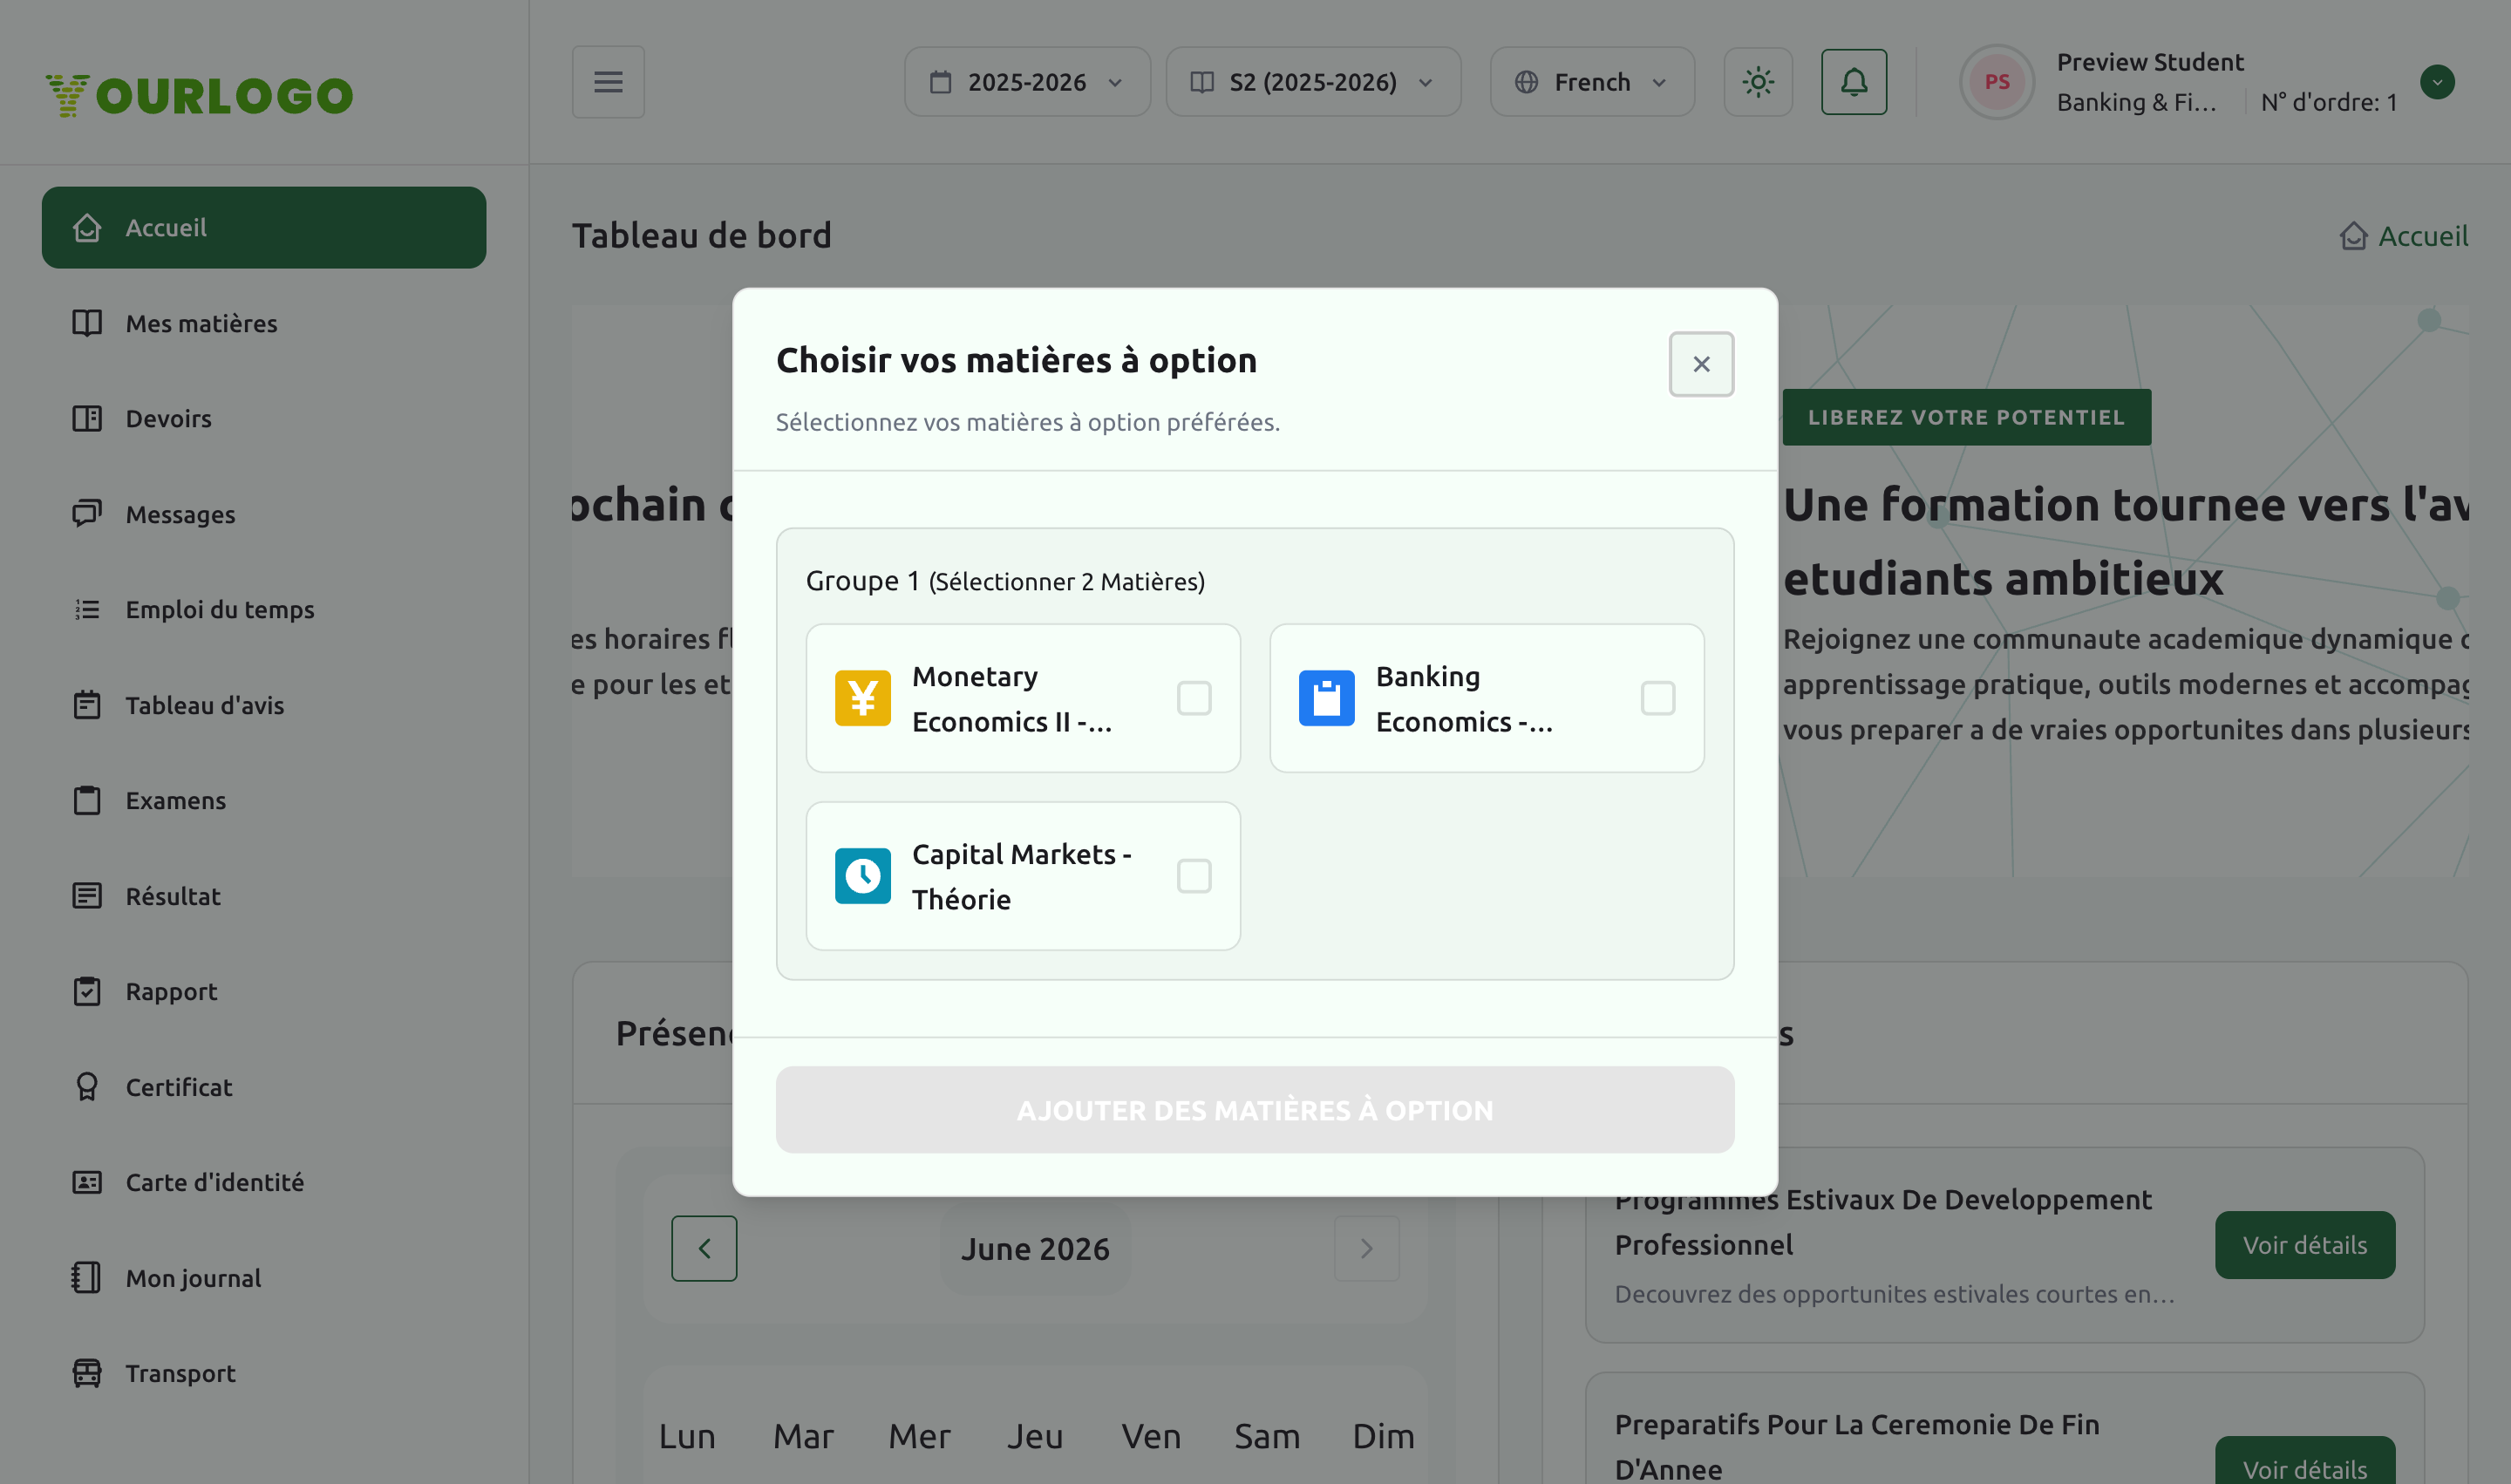Click the Liberez Votre Potentiel badge

click(1966, 417)
